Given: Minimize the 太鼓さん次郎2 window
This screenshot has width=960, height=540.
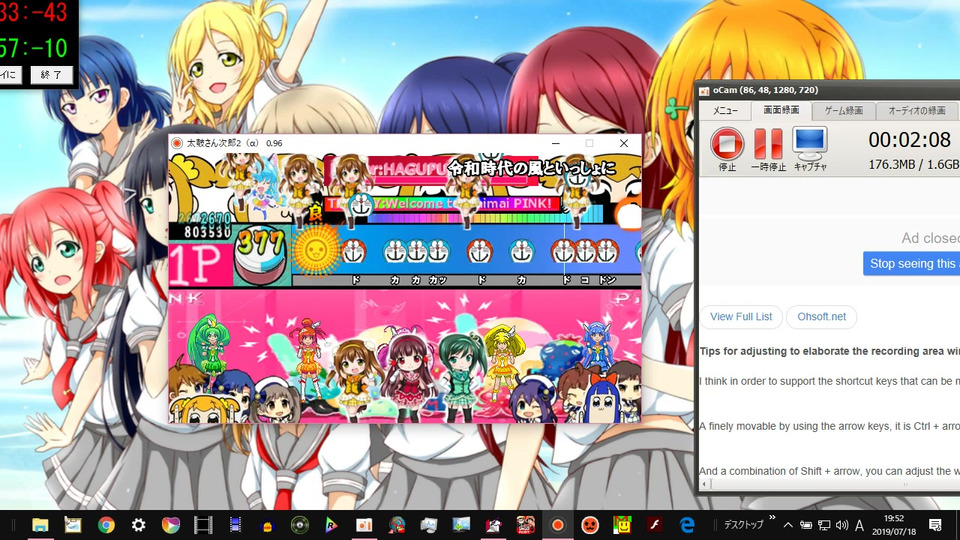Looking at the screenshot, I should (555, 143).
